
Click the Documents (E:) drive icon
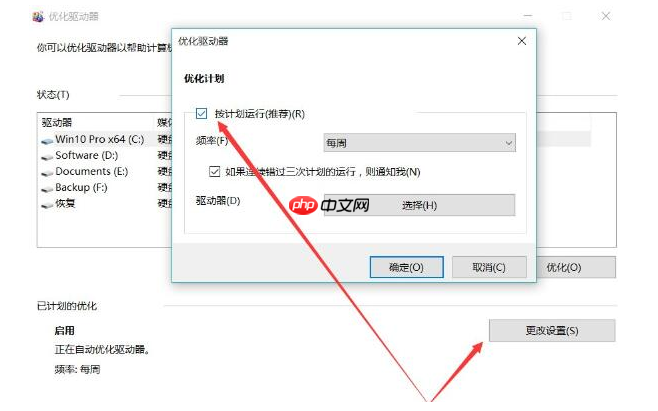tap(47, 173)
